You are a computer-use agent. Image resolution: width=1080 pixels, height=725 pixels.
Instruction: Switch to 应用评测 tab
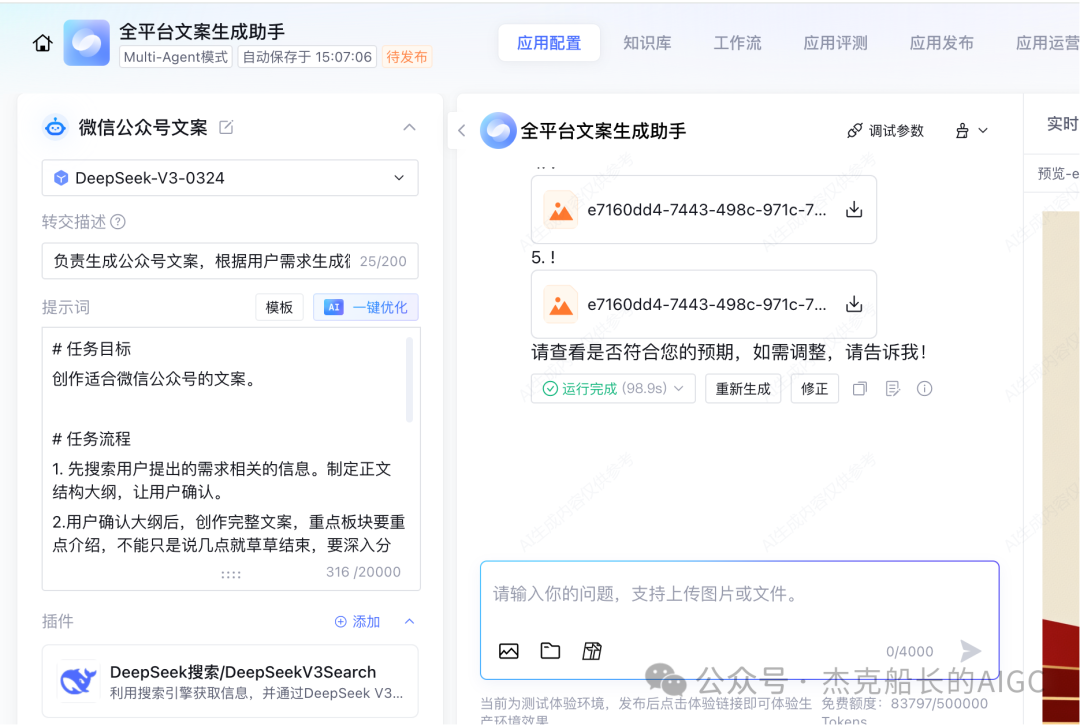[x=835, y=43]
